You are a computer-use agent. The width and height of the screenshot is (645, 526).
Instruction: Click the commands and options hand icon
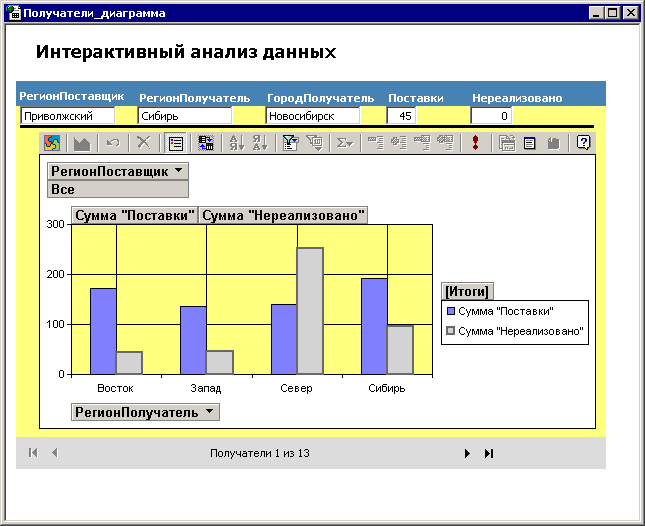tap(553, 143)
